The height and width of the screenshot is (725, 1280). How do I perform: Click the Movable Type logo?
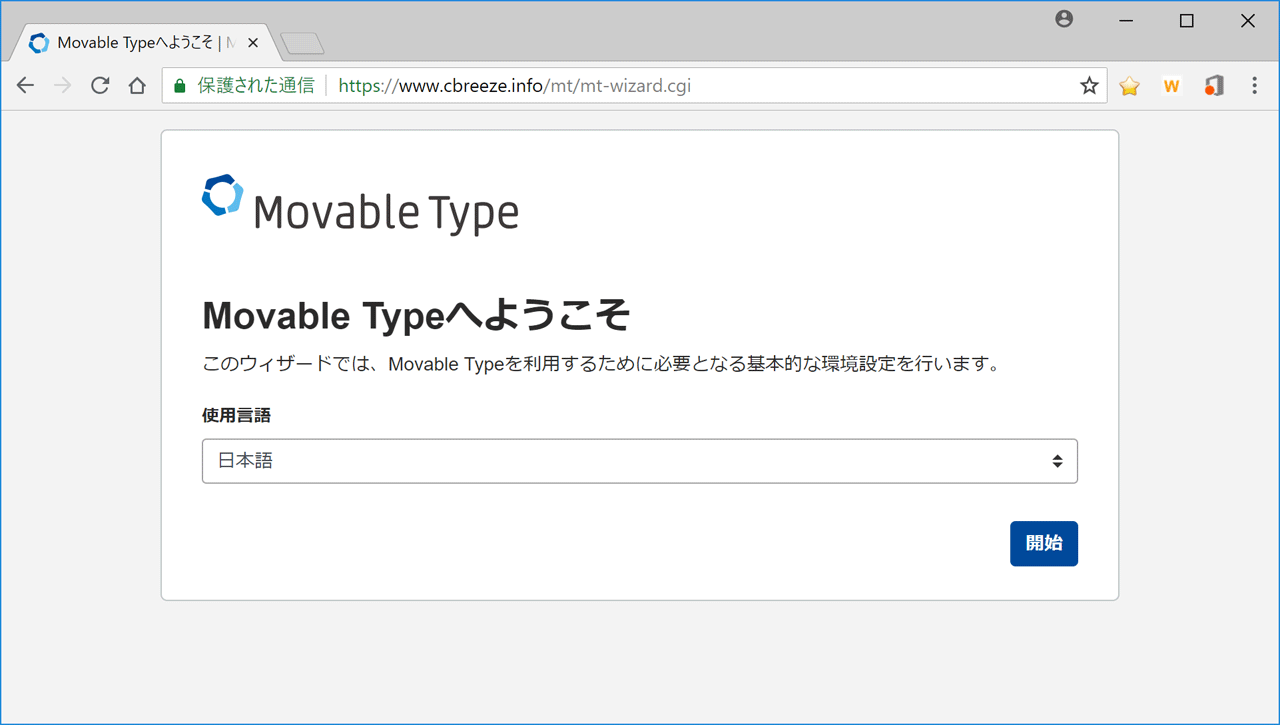(x=360, y=205)
